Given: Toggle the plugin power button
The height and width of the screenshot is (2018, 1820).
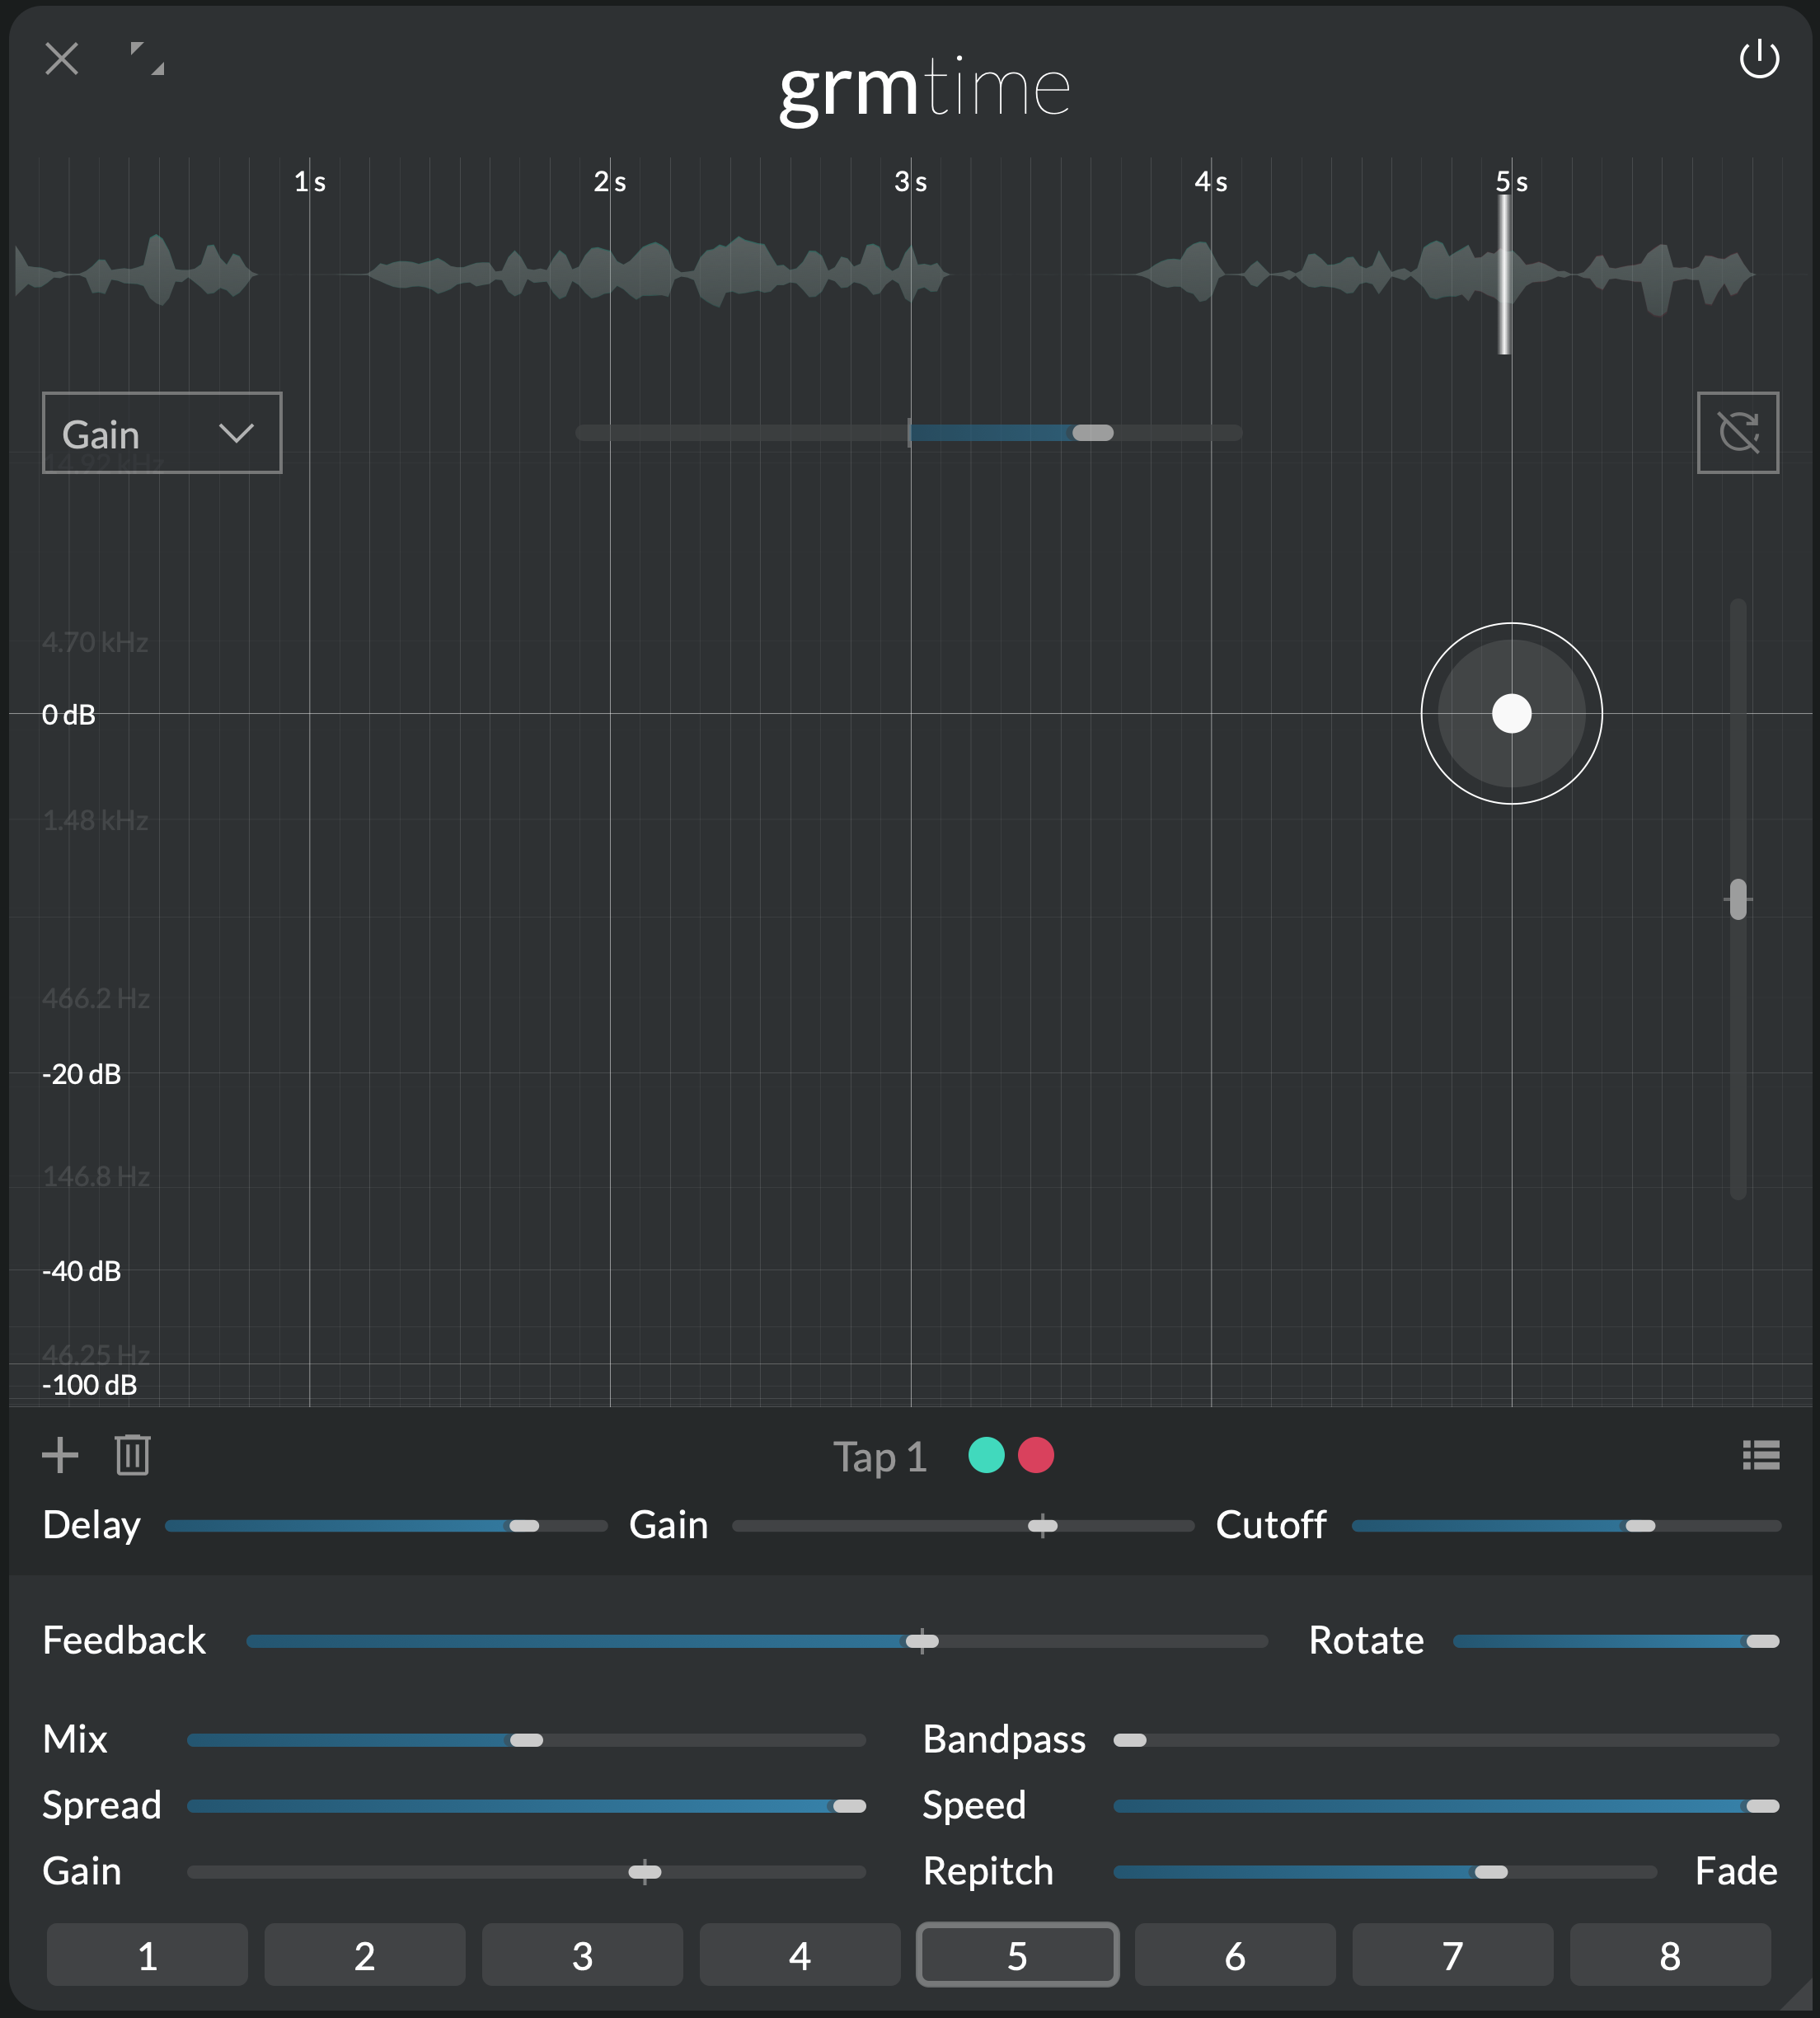Looking at the screenshot, I should click(1758, 59).
